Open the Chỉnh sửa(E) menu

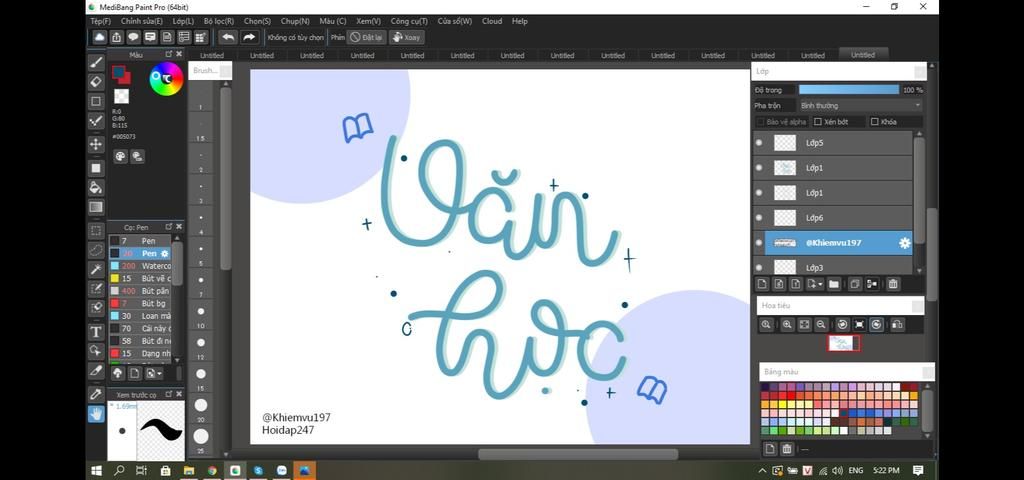(142, 21)
